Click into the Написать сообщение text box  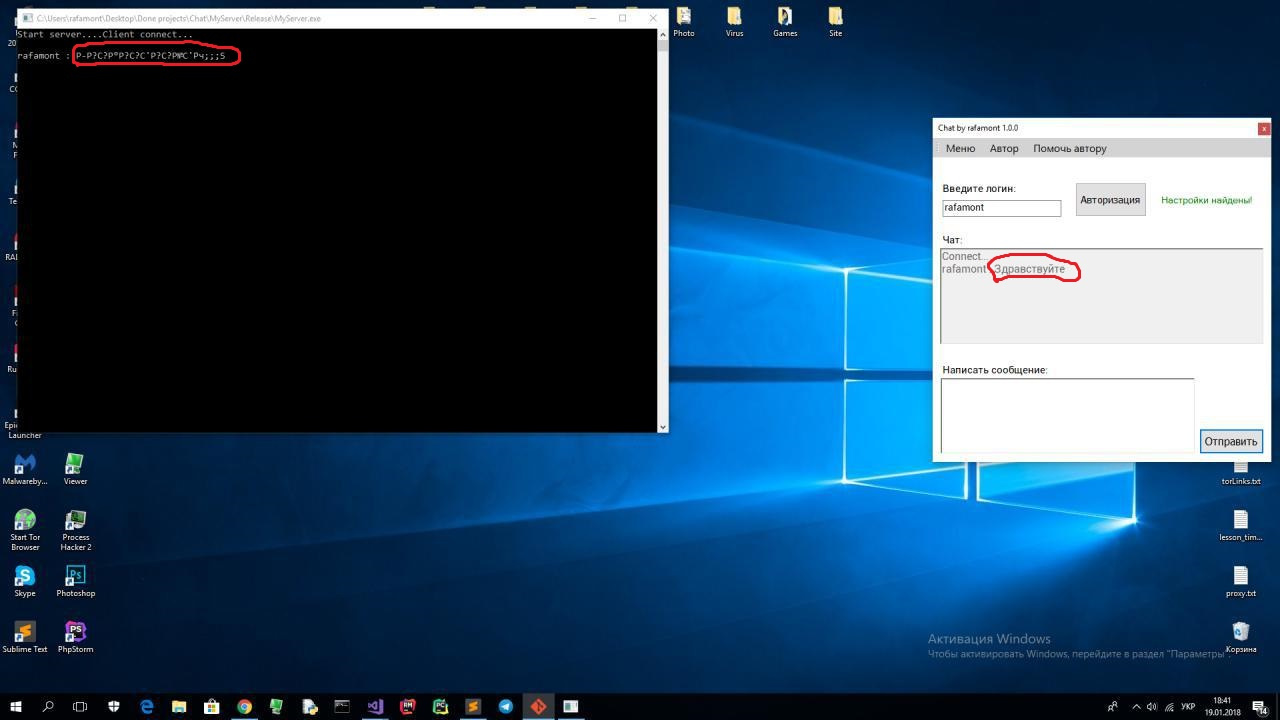click(x=1067, y=415)
